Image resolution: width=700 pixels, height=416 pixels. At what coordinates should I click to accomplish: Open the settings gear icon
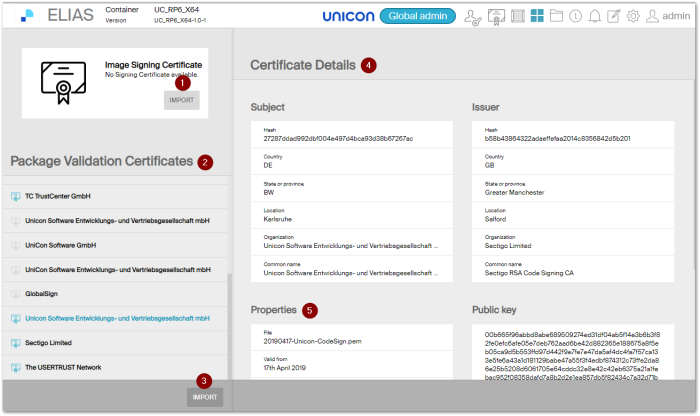pyautogui.click(x=633, y=16)
